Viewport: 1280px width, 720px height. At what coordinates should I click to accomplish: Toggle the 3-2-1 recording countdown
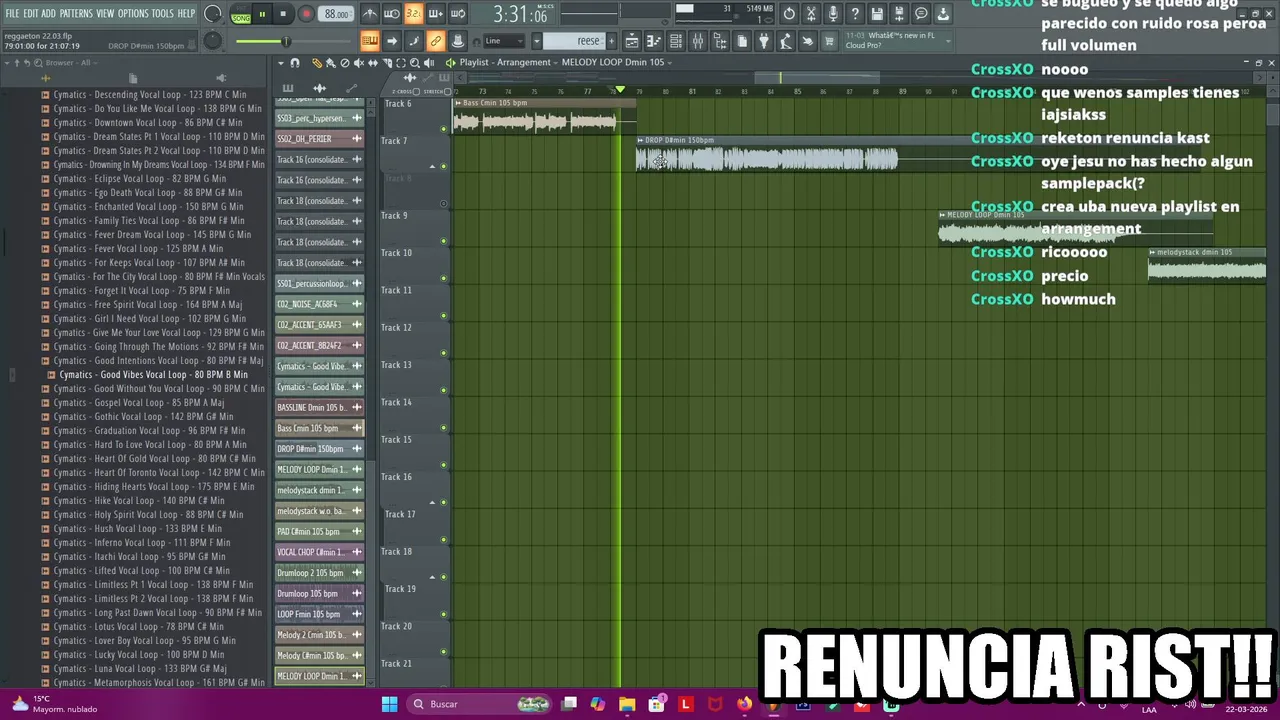click(x=413, y=14)
